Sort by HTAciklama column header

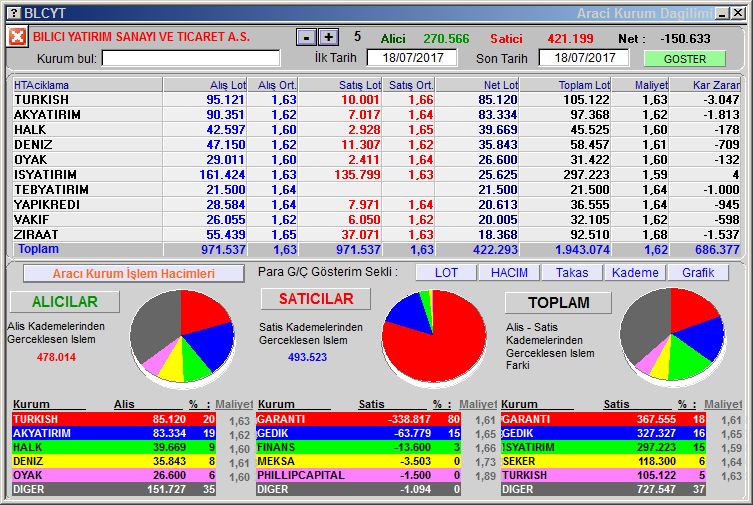(x=88, y=85)
